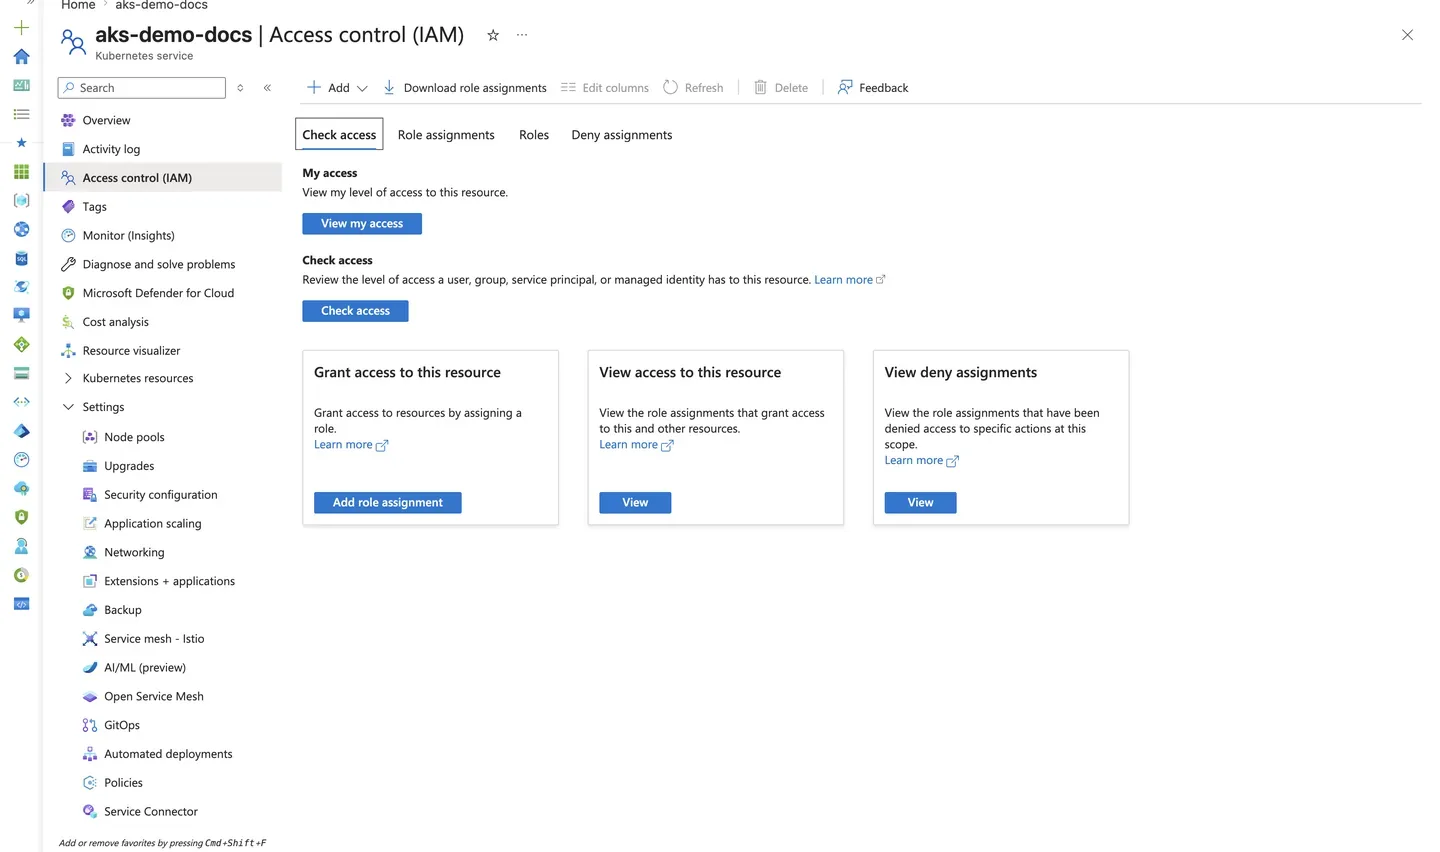Open the Deny assignments tab
The image size is (1440, 852).
pos(622,135)
